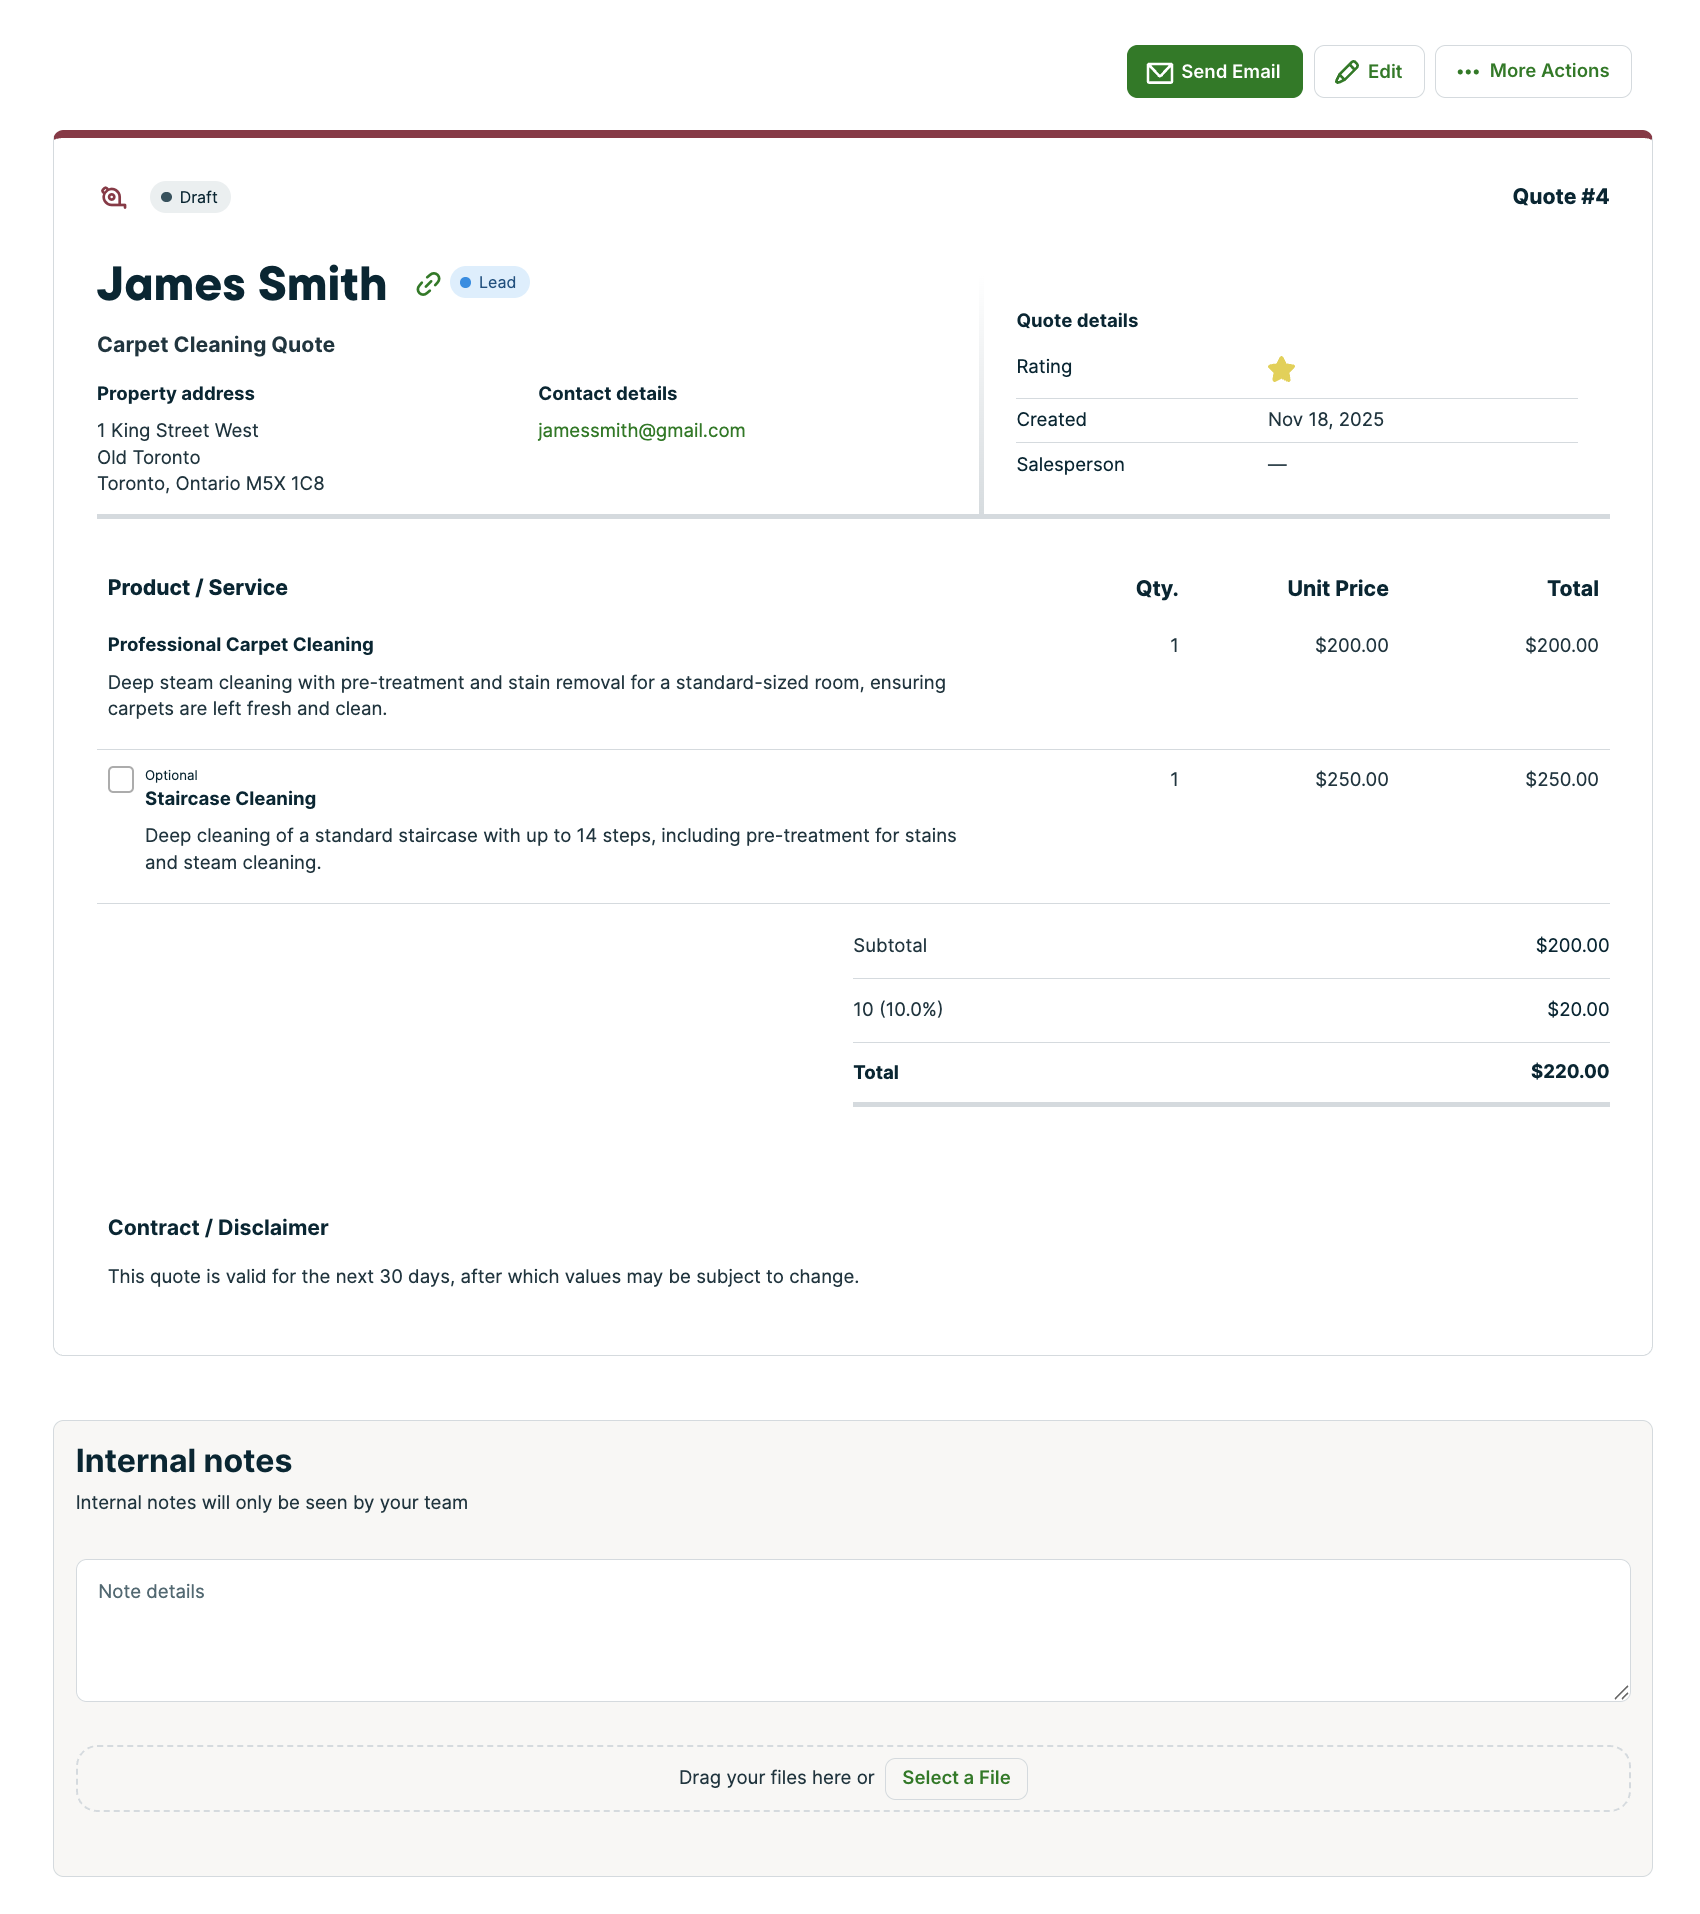This screenshot has width=1700, height=1914.
Task: Click the link icon next to James Smith
Action: pyautogui.click(x=428, y=284)
